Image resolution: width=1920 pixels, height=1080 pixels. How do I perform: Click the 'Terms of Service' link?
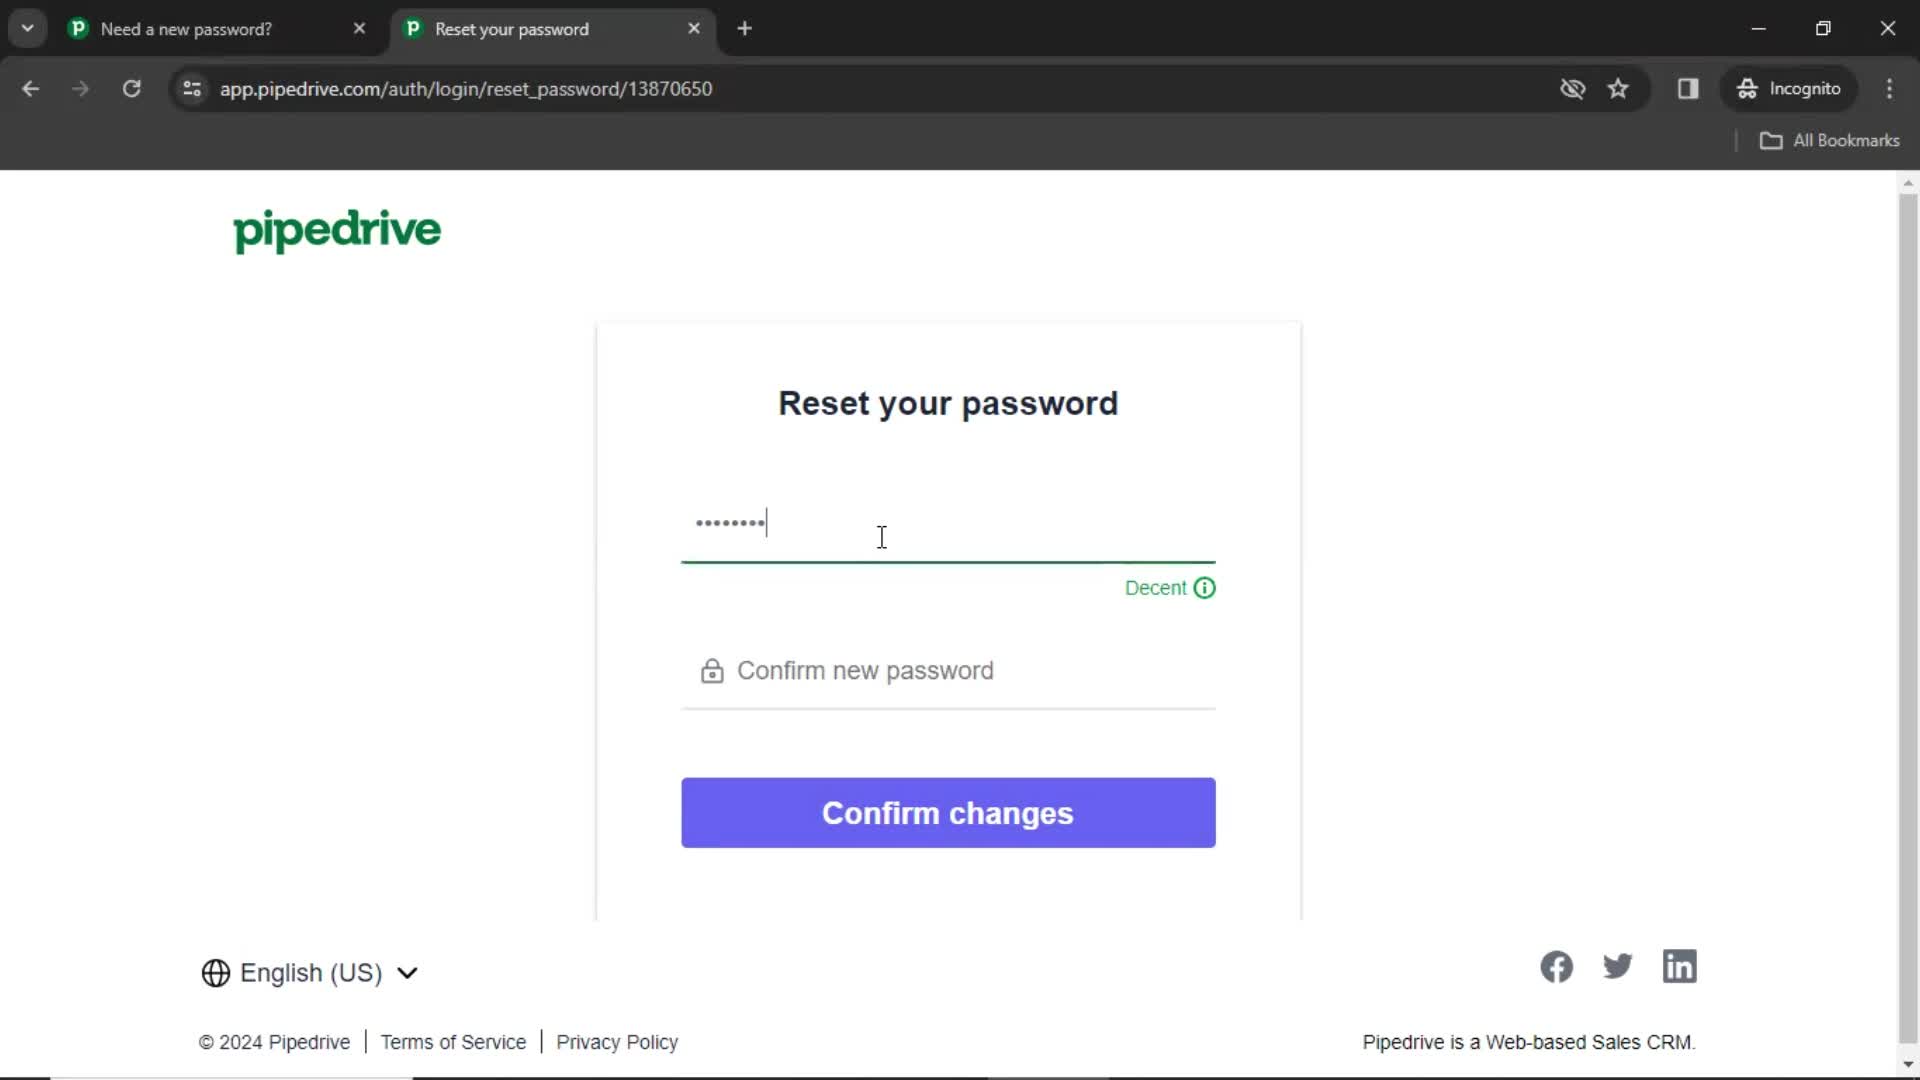(x=454, y=1042)
